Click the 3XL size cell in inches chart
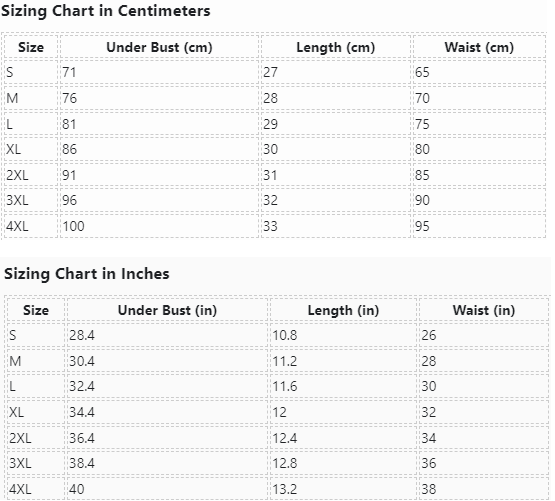 point(36,463)
